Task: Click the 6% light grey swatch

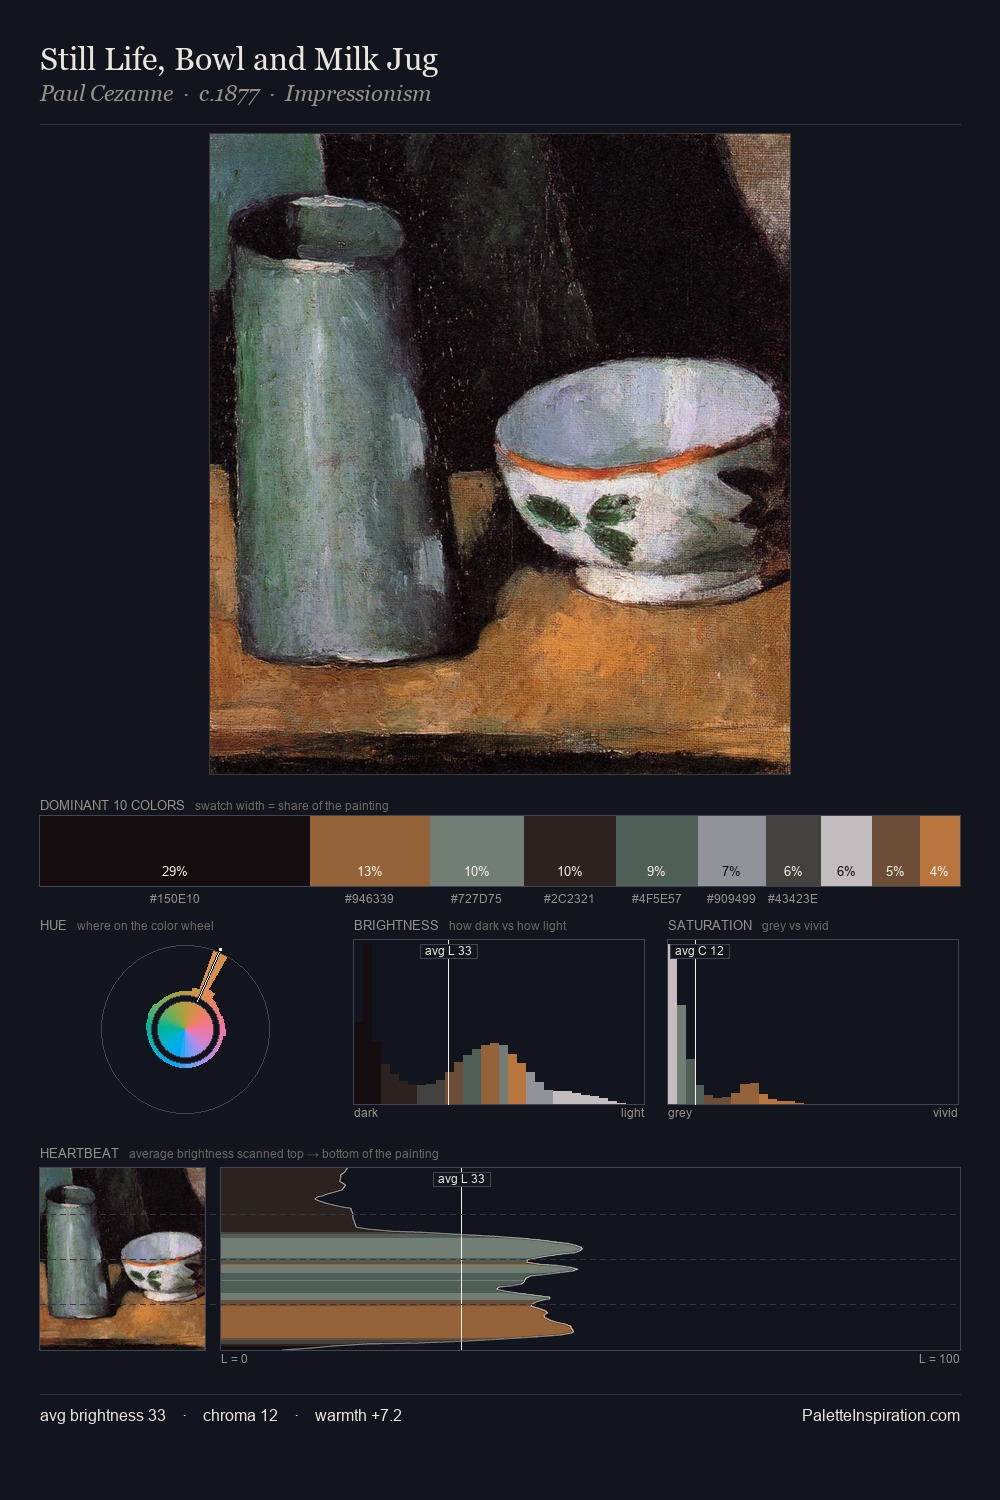Action: (x=846, y=851)
